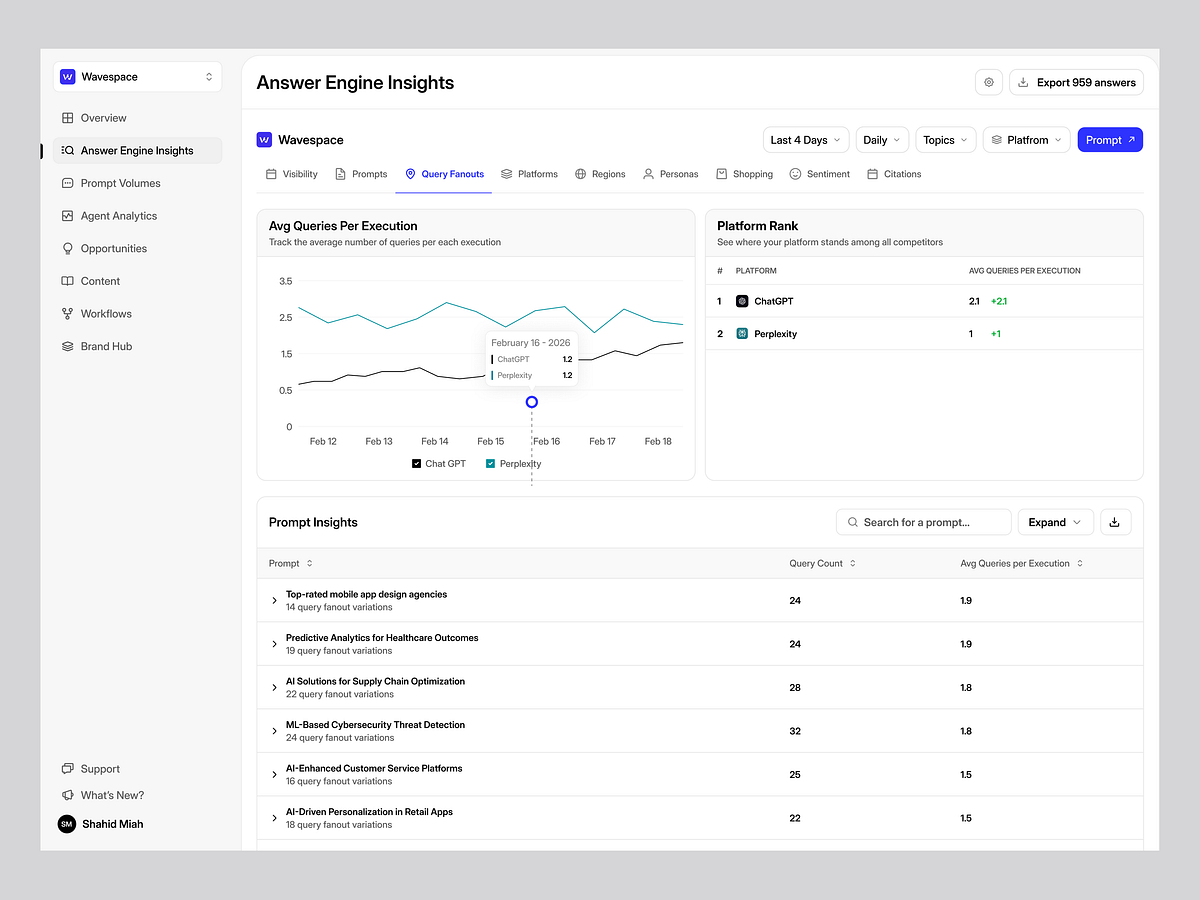1200x900 pixels.
Task: Uncheck the Perplexity legend checkbox
Action: [x=491, y=464]
